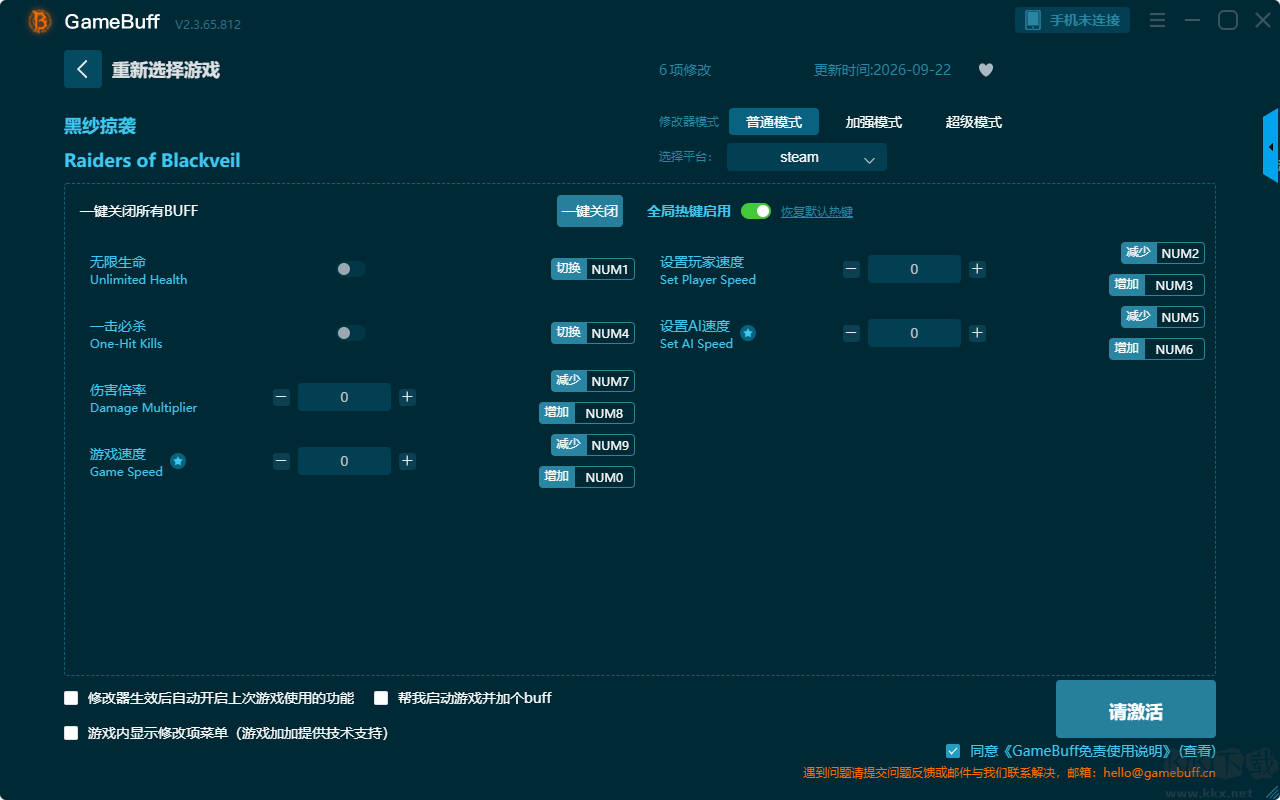This screenshot has height=800, width=1280.
Task: Click the Set Player Speed value field
Action: pos(914,269)
